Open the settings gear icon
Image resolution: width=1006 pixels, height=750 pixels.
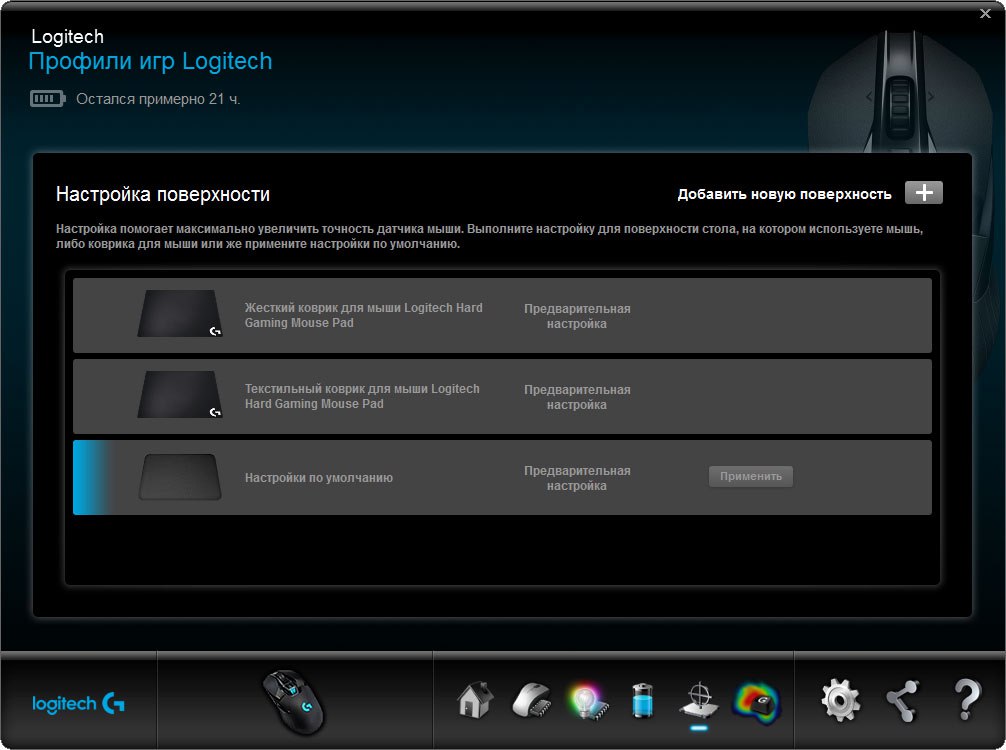tap(840, 701)
